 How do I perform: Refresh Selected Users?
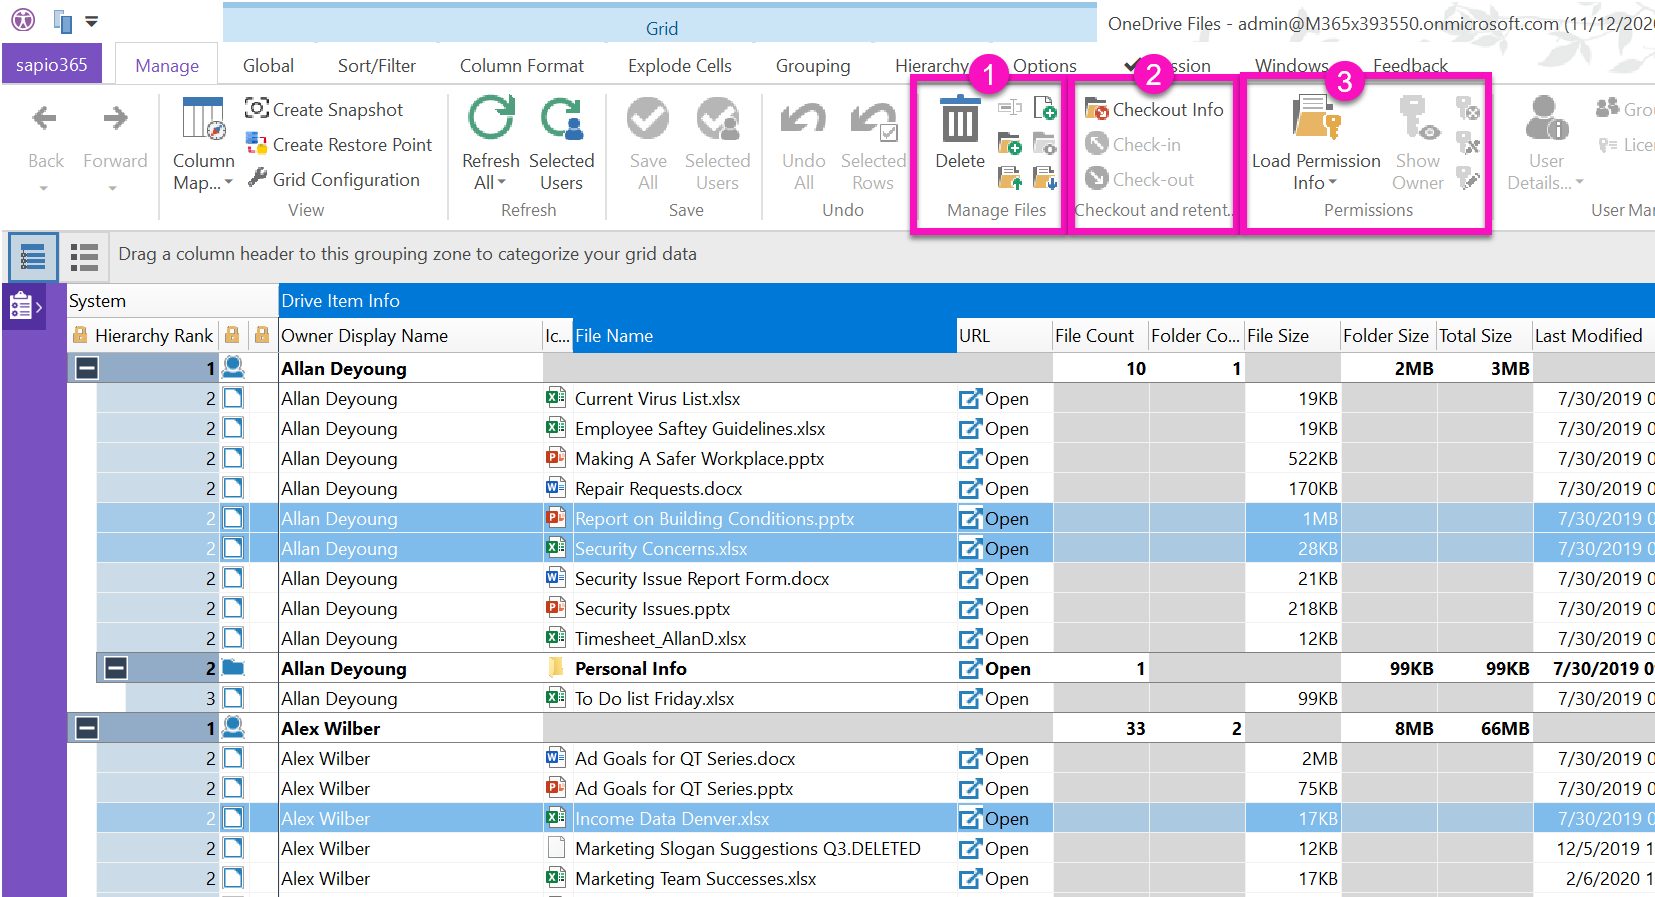(561, 143)
